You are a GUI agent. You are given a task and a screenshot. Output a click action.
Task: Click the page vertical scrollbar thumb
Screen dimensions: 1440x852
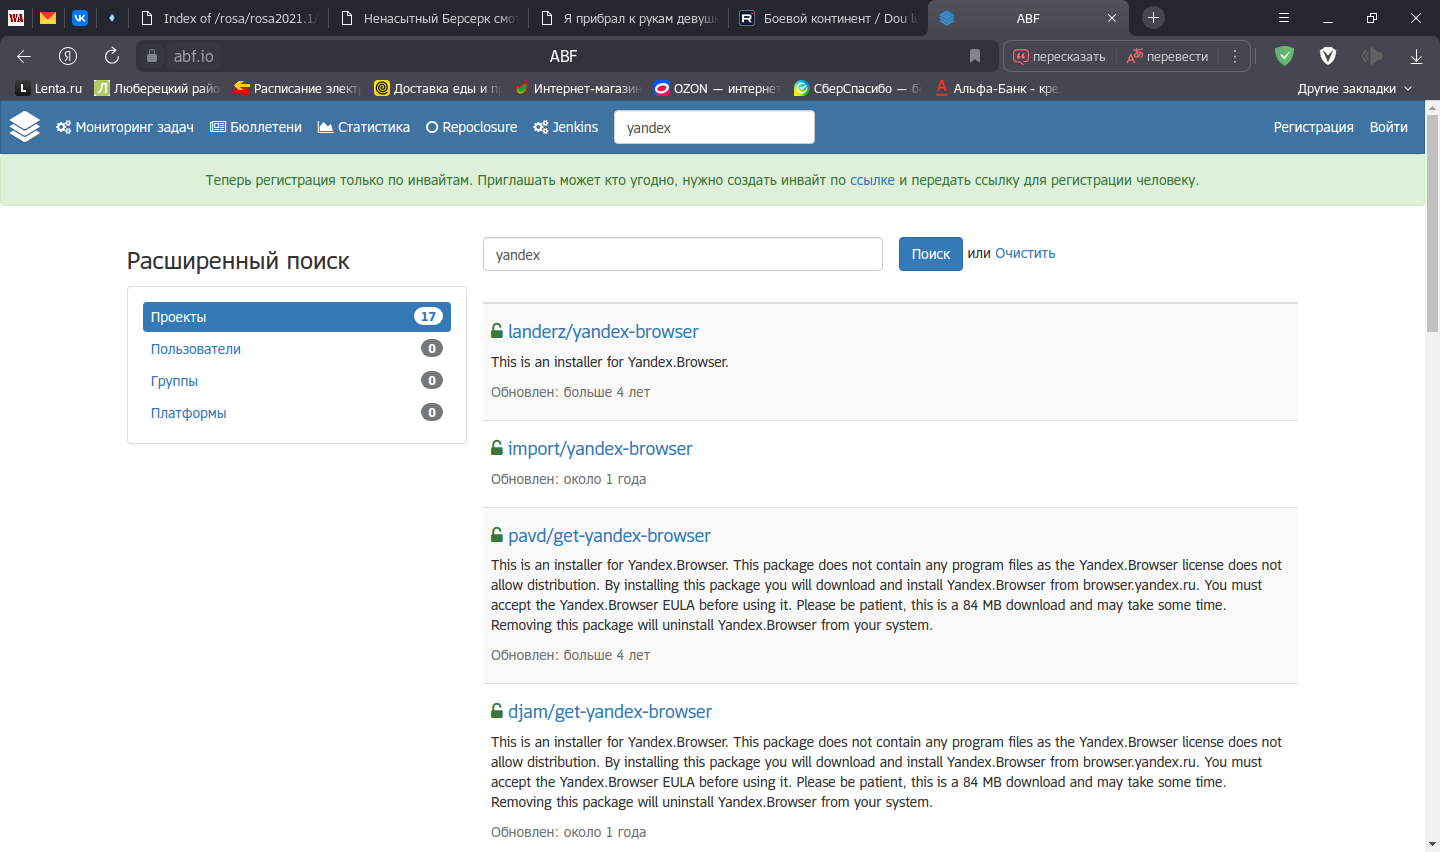click(1432, 222)
